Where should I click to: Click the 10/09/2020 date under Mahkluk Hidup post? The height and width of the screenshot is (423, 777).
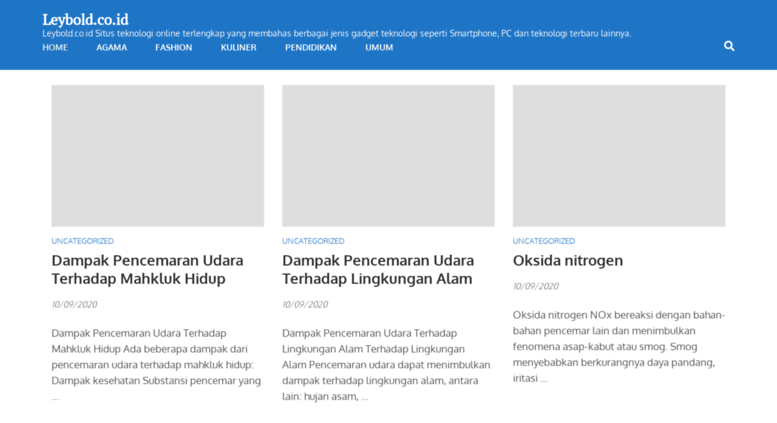[74, 304]
